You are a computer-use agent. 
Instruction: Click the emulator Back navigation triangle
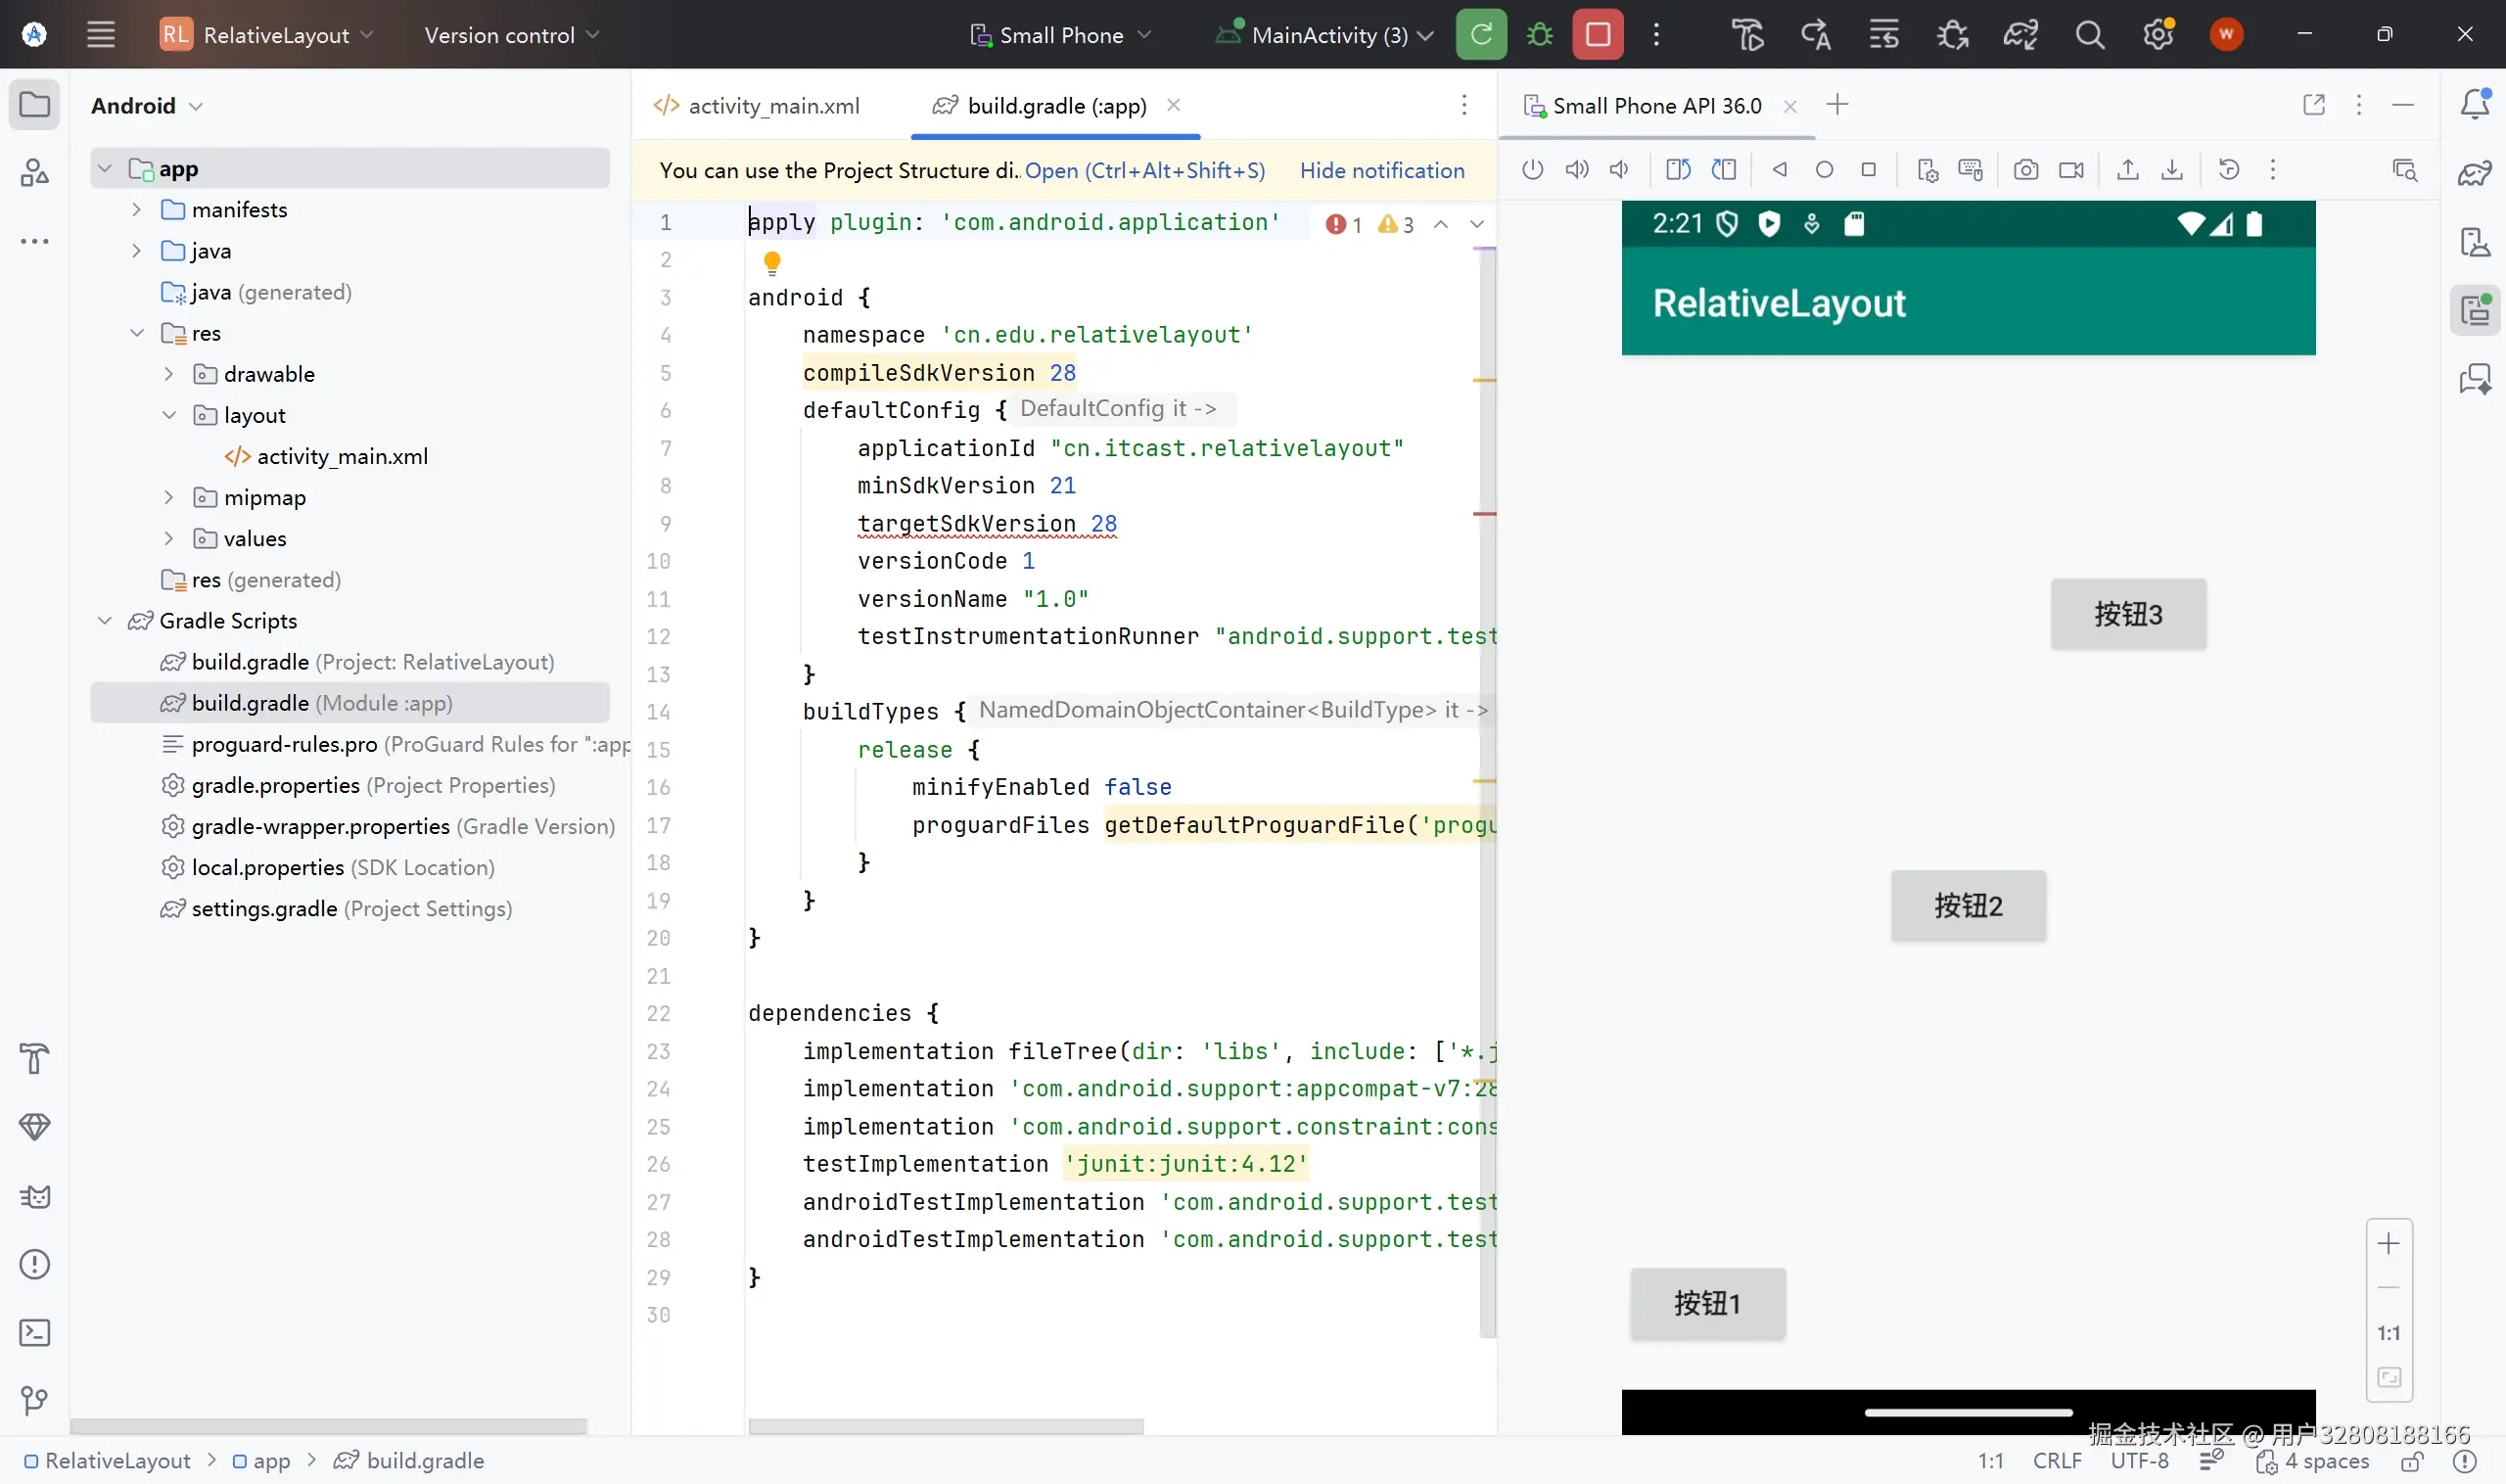pyautogui.click(x=1779, y=170)
